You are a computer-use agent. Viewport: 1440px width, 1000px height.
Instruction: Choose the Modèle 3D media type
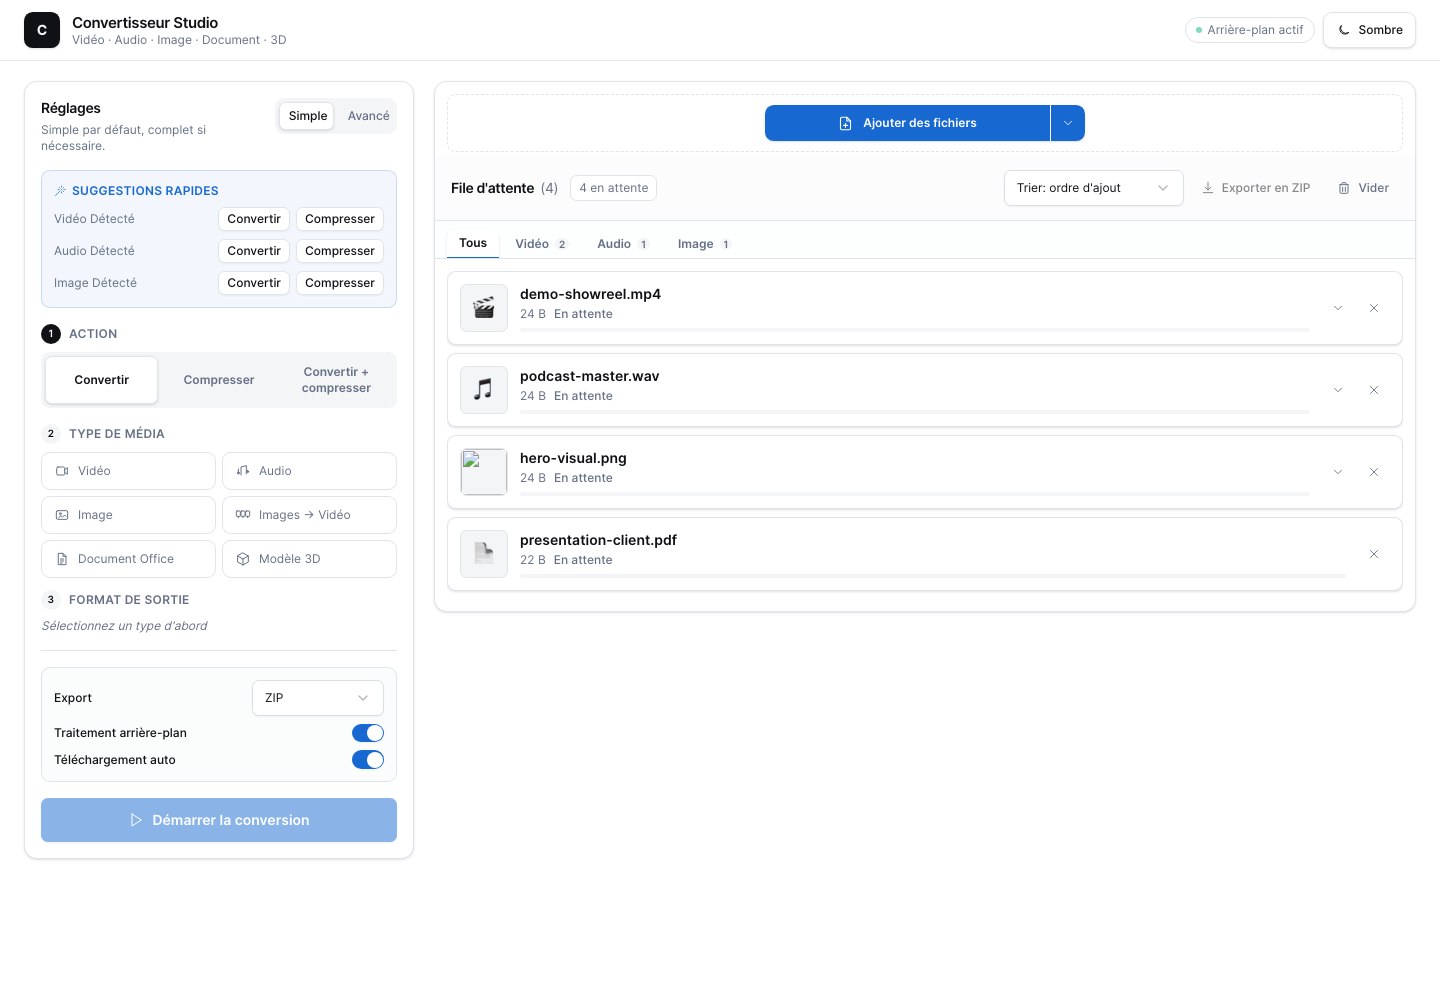pyautogui.click(x=309, y=559)
